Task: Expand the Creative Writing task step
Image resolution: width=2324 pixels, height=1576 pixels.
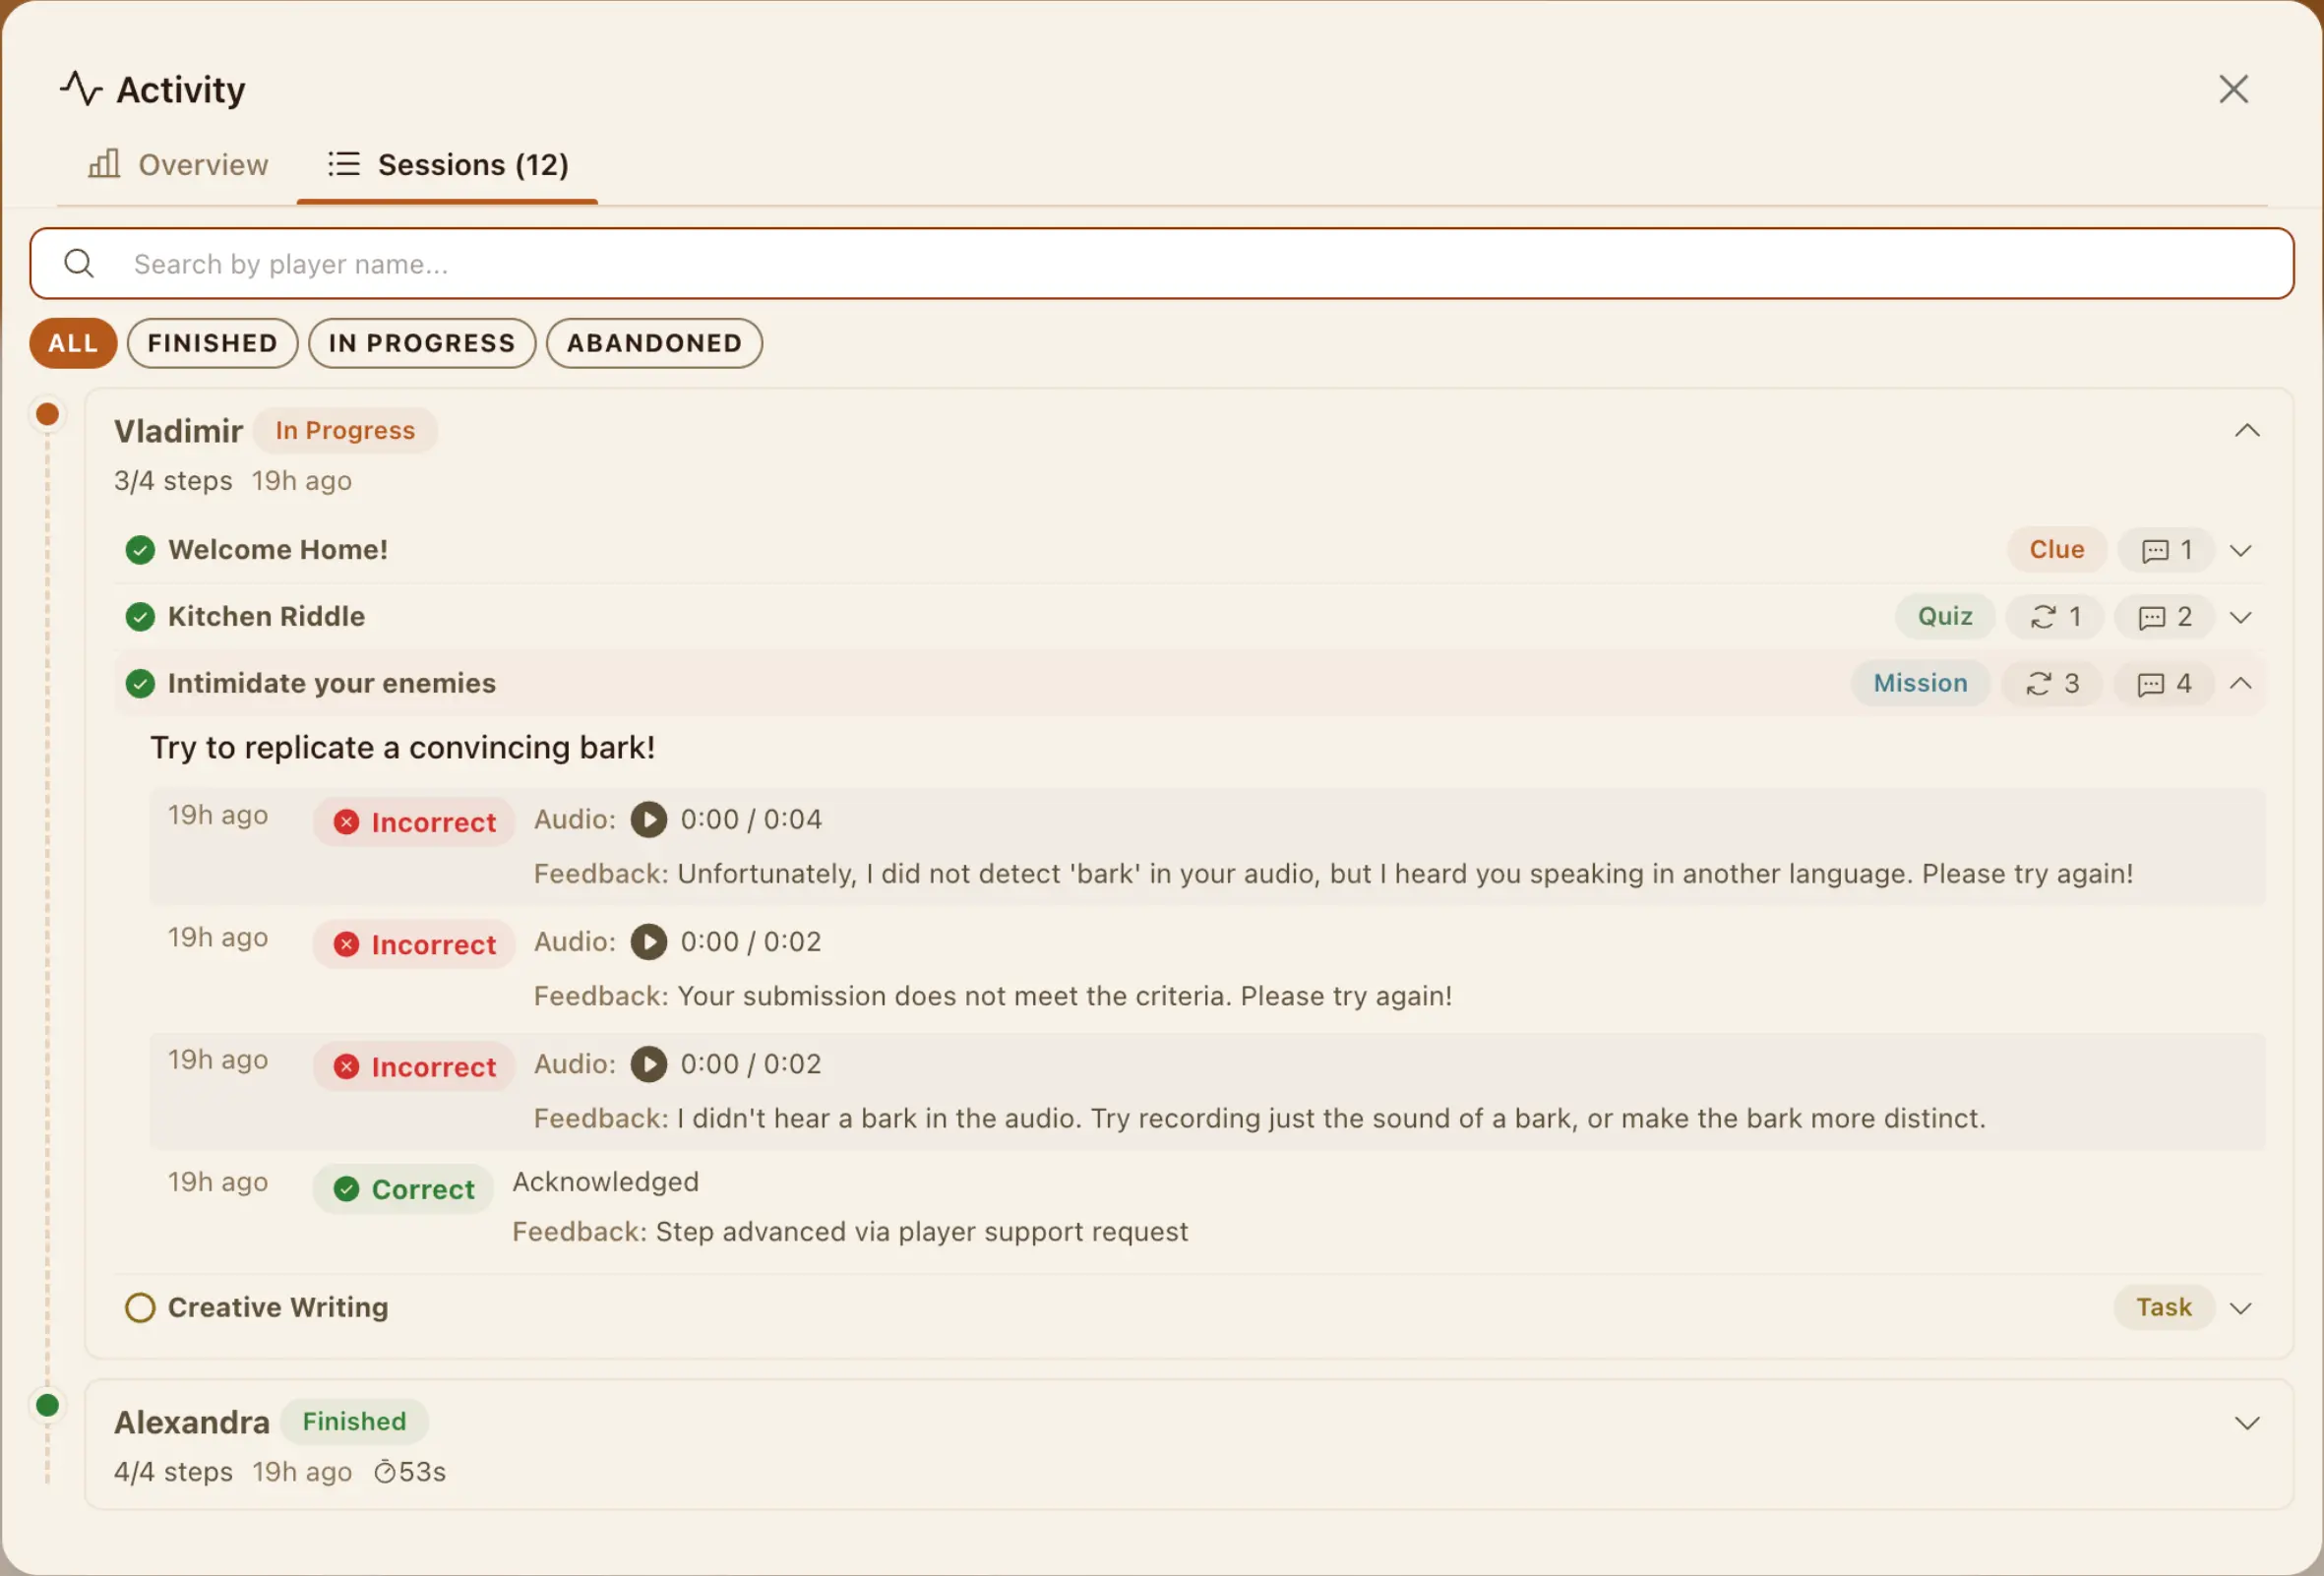Action: [2240, 1308]
